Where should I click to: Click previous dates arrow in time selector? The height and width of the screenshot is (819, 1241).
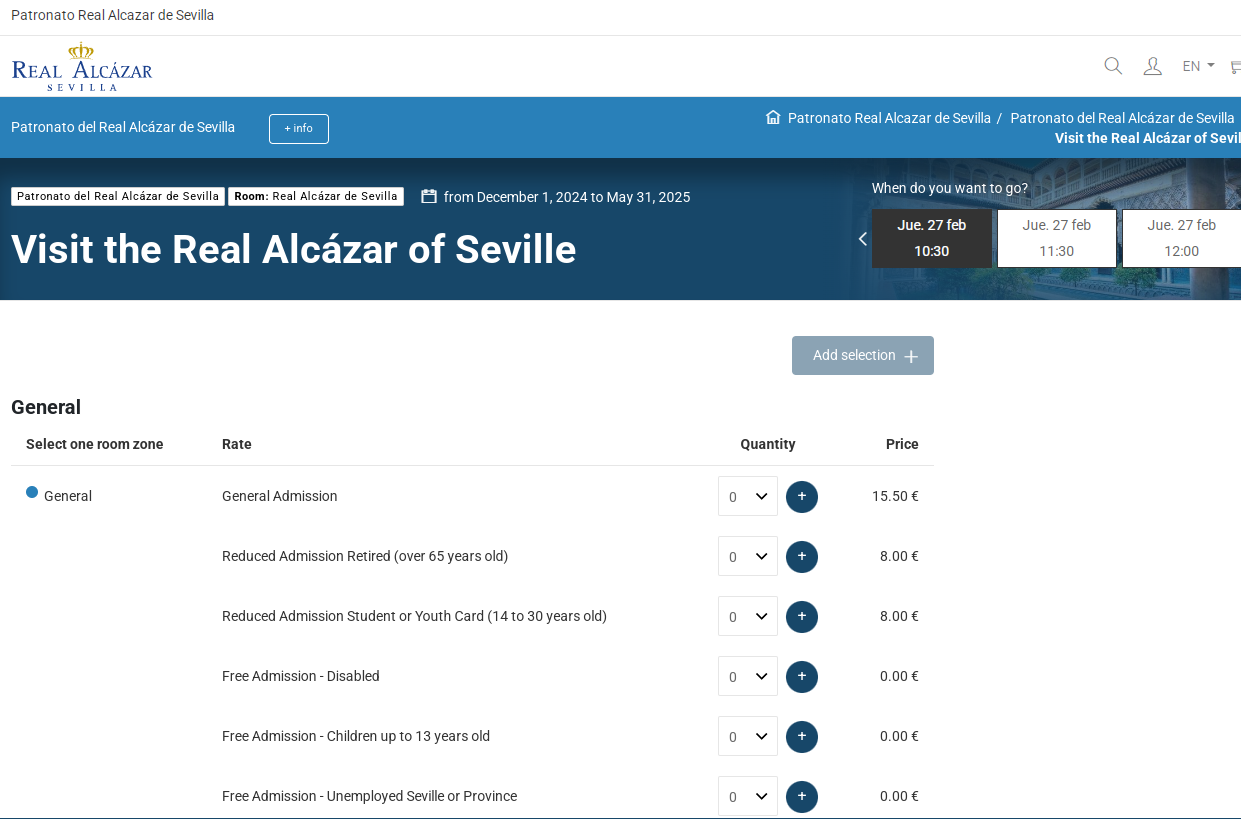[862, 239]
